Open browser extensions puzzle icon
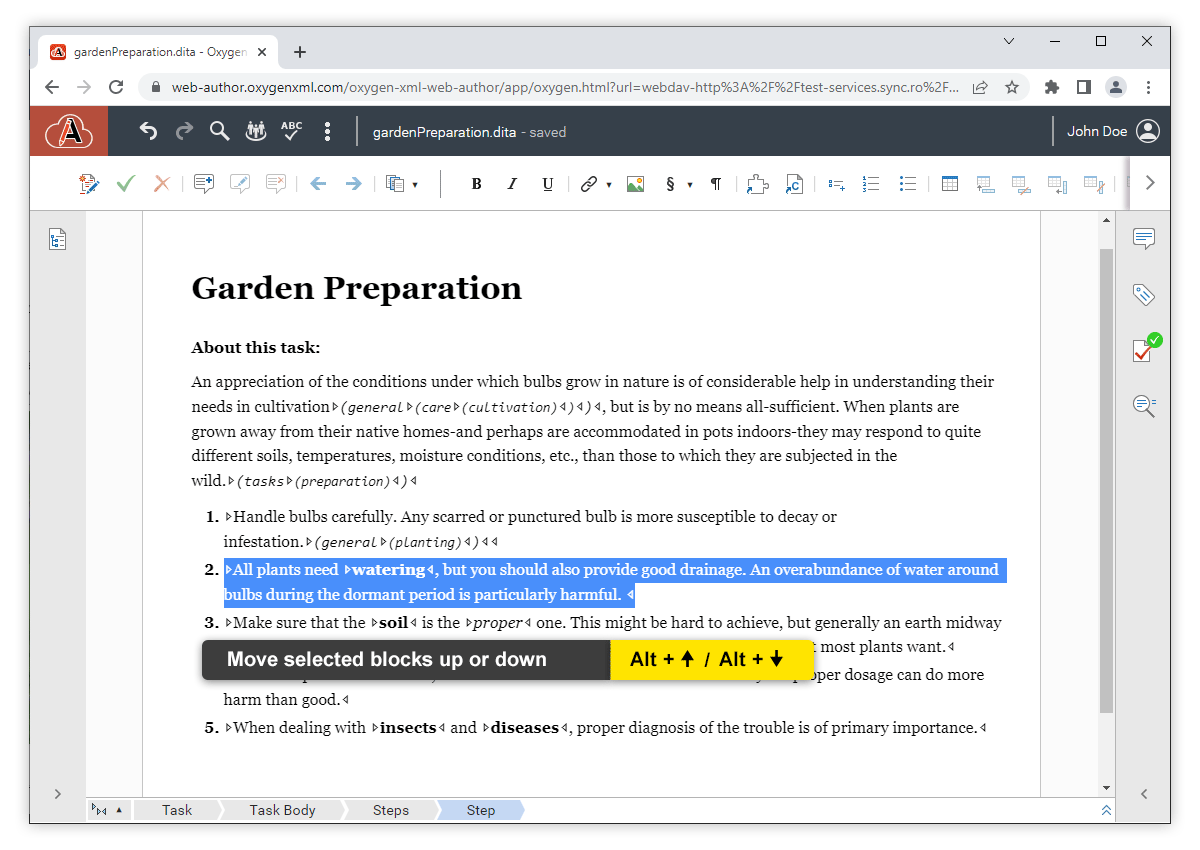The width and height of the screenshot is (1200, 850). click(x=1051, y=87)
